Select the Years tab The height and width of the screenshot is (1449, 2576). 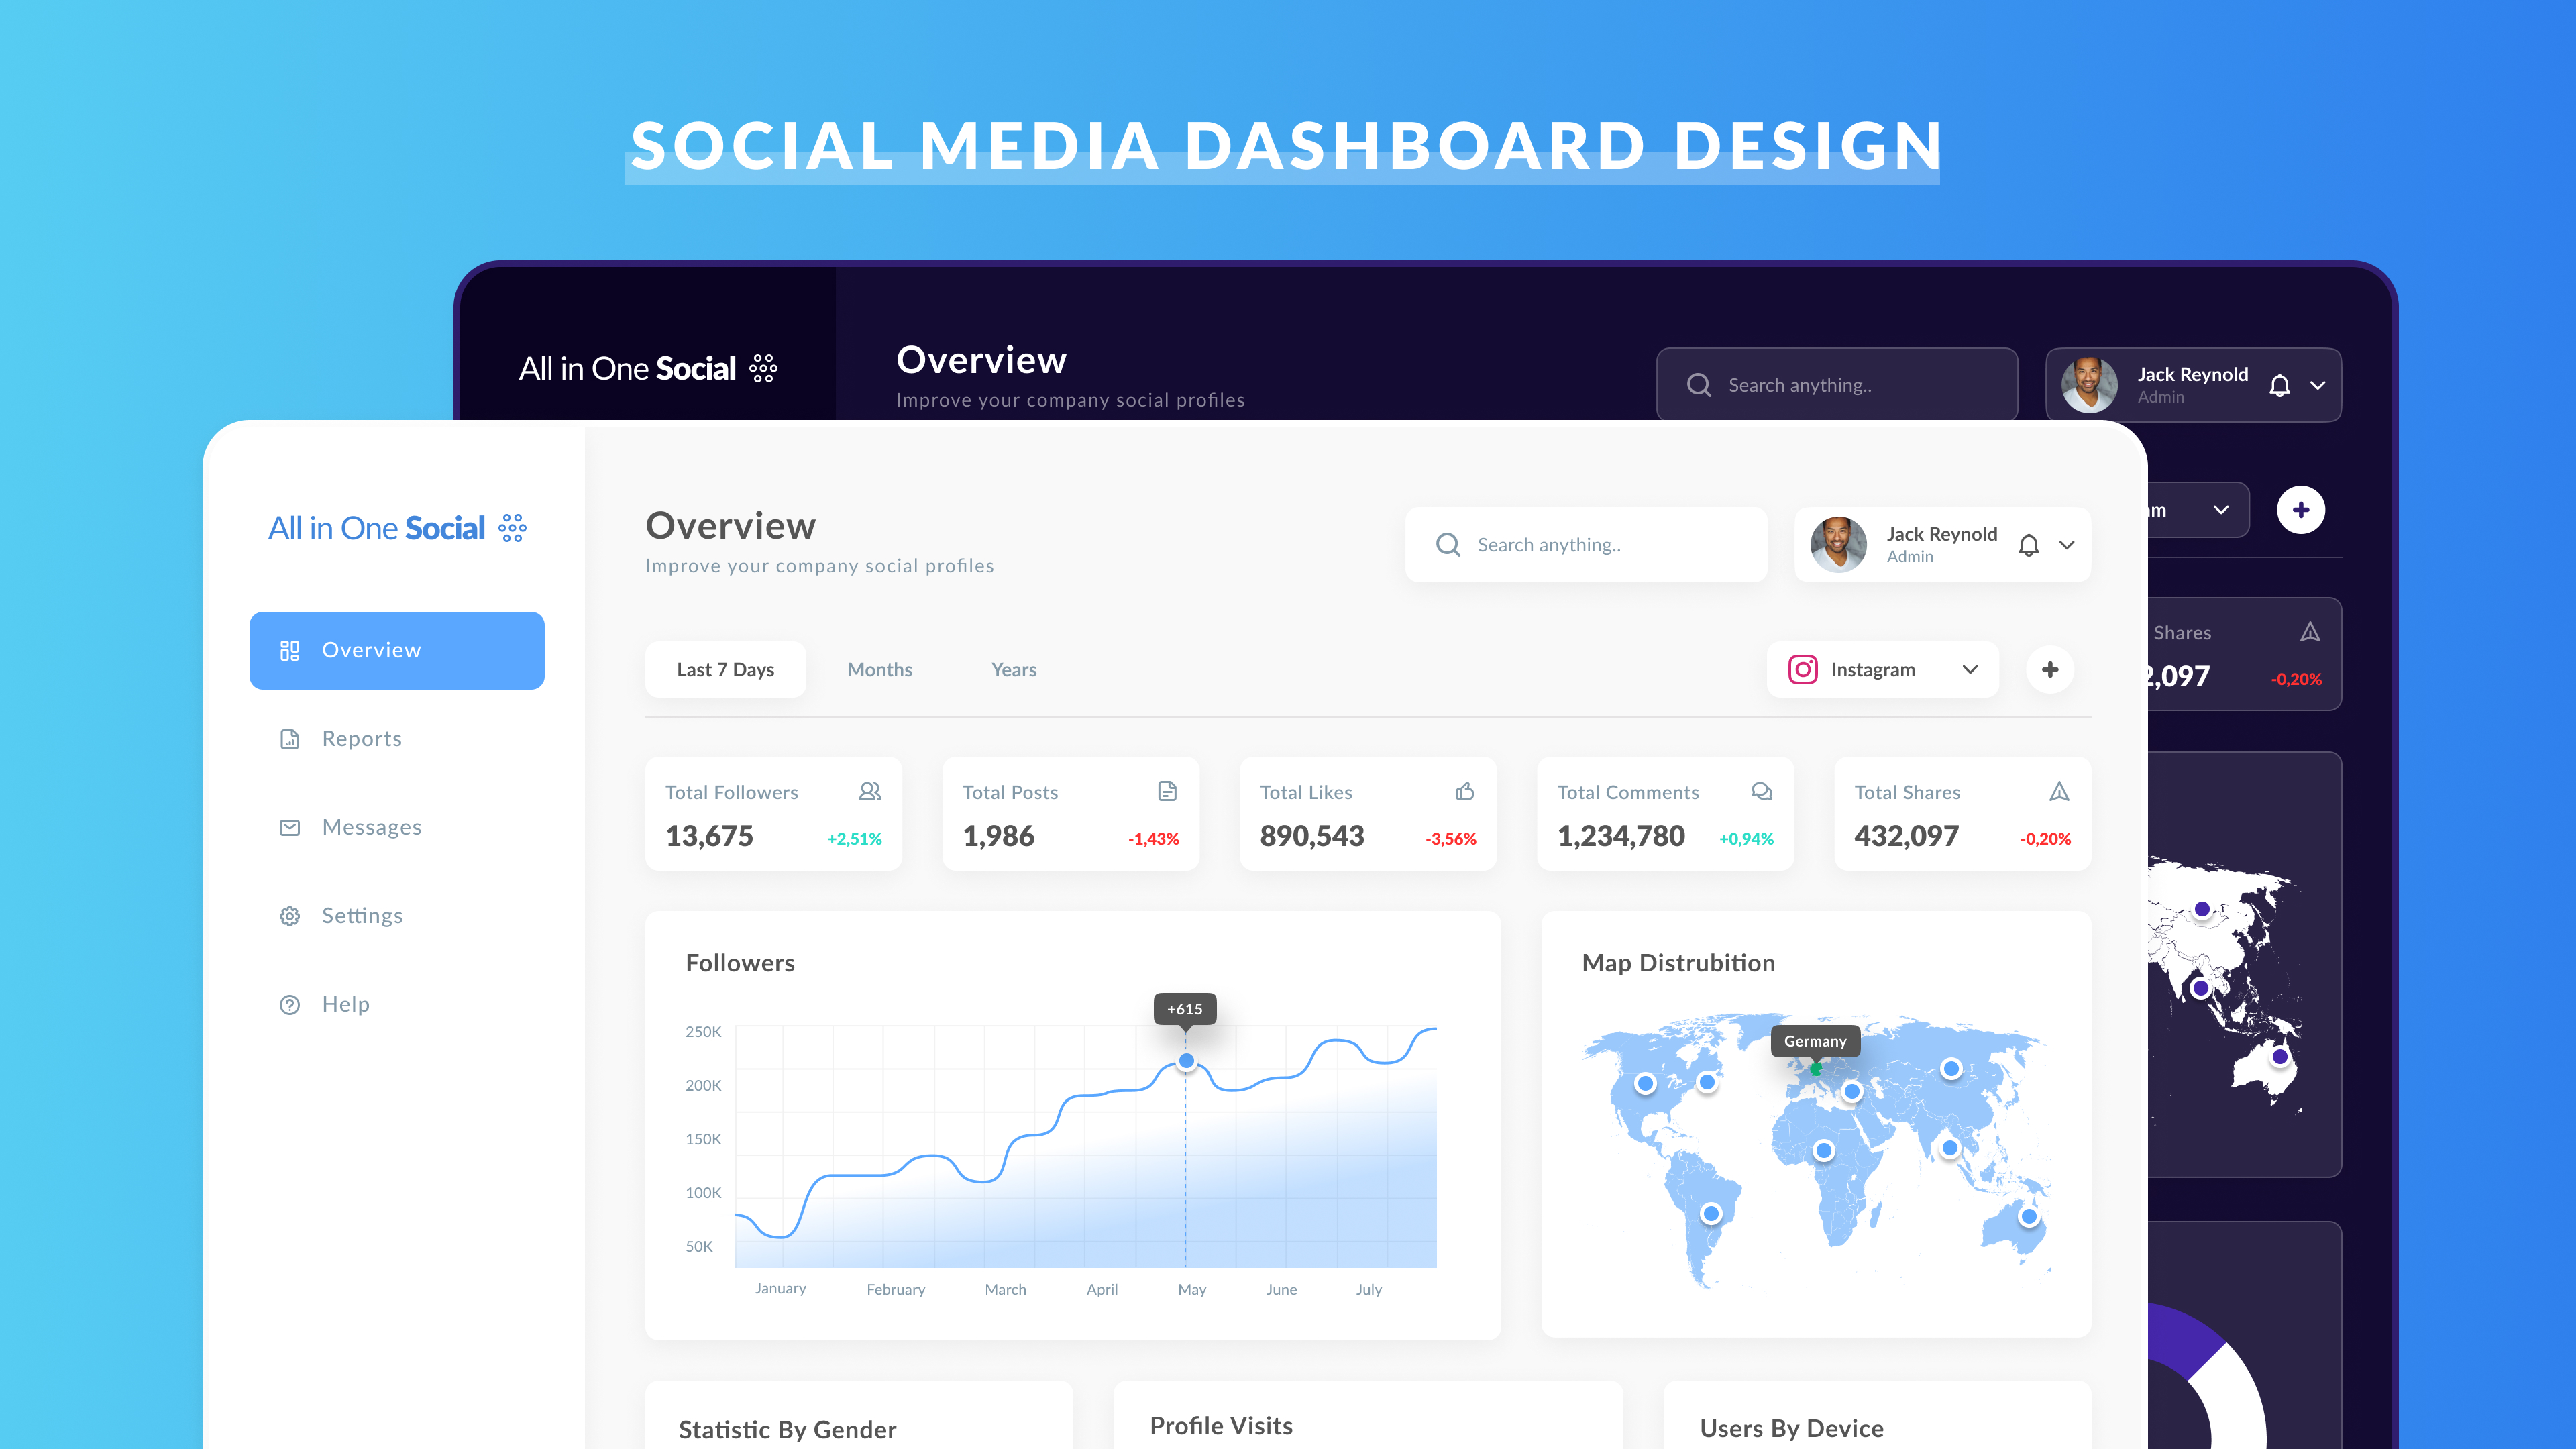(x=1014, y=669)
